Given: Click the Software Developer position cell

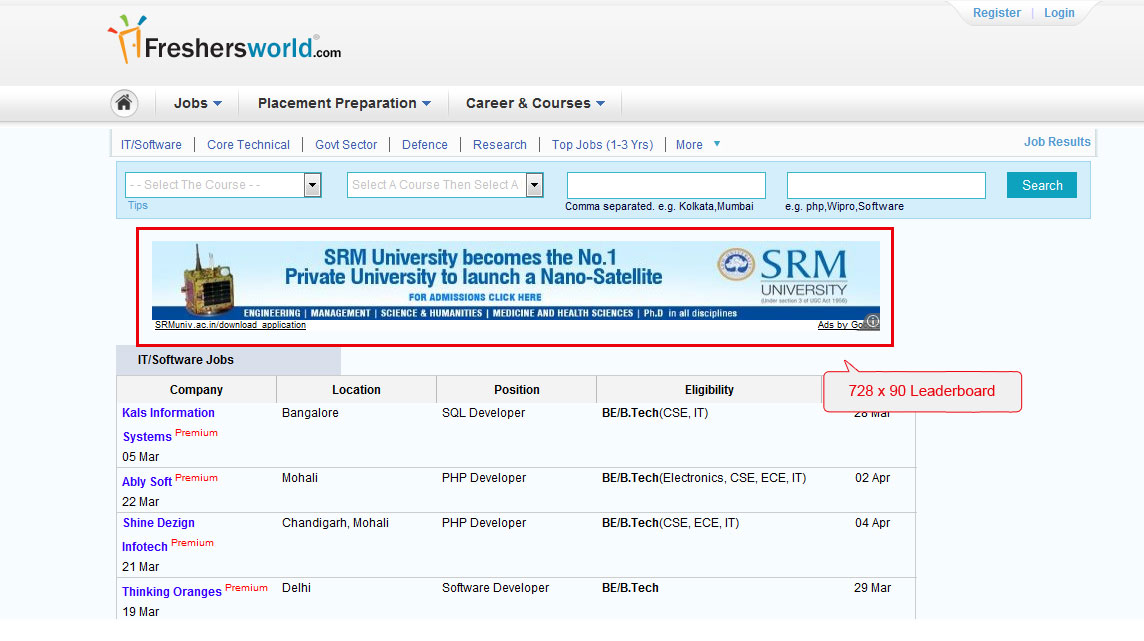Looking at the screenshot, I should (x=495, y=588).
